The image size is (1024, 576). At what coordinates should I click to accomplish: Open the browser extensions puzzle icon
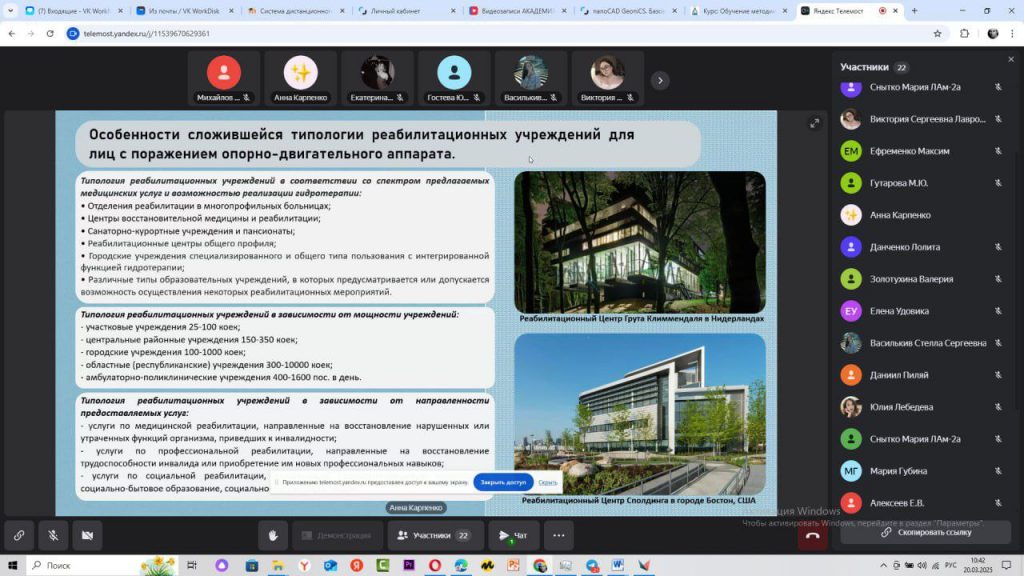coord(965,33)
